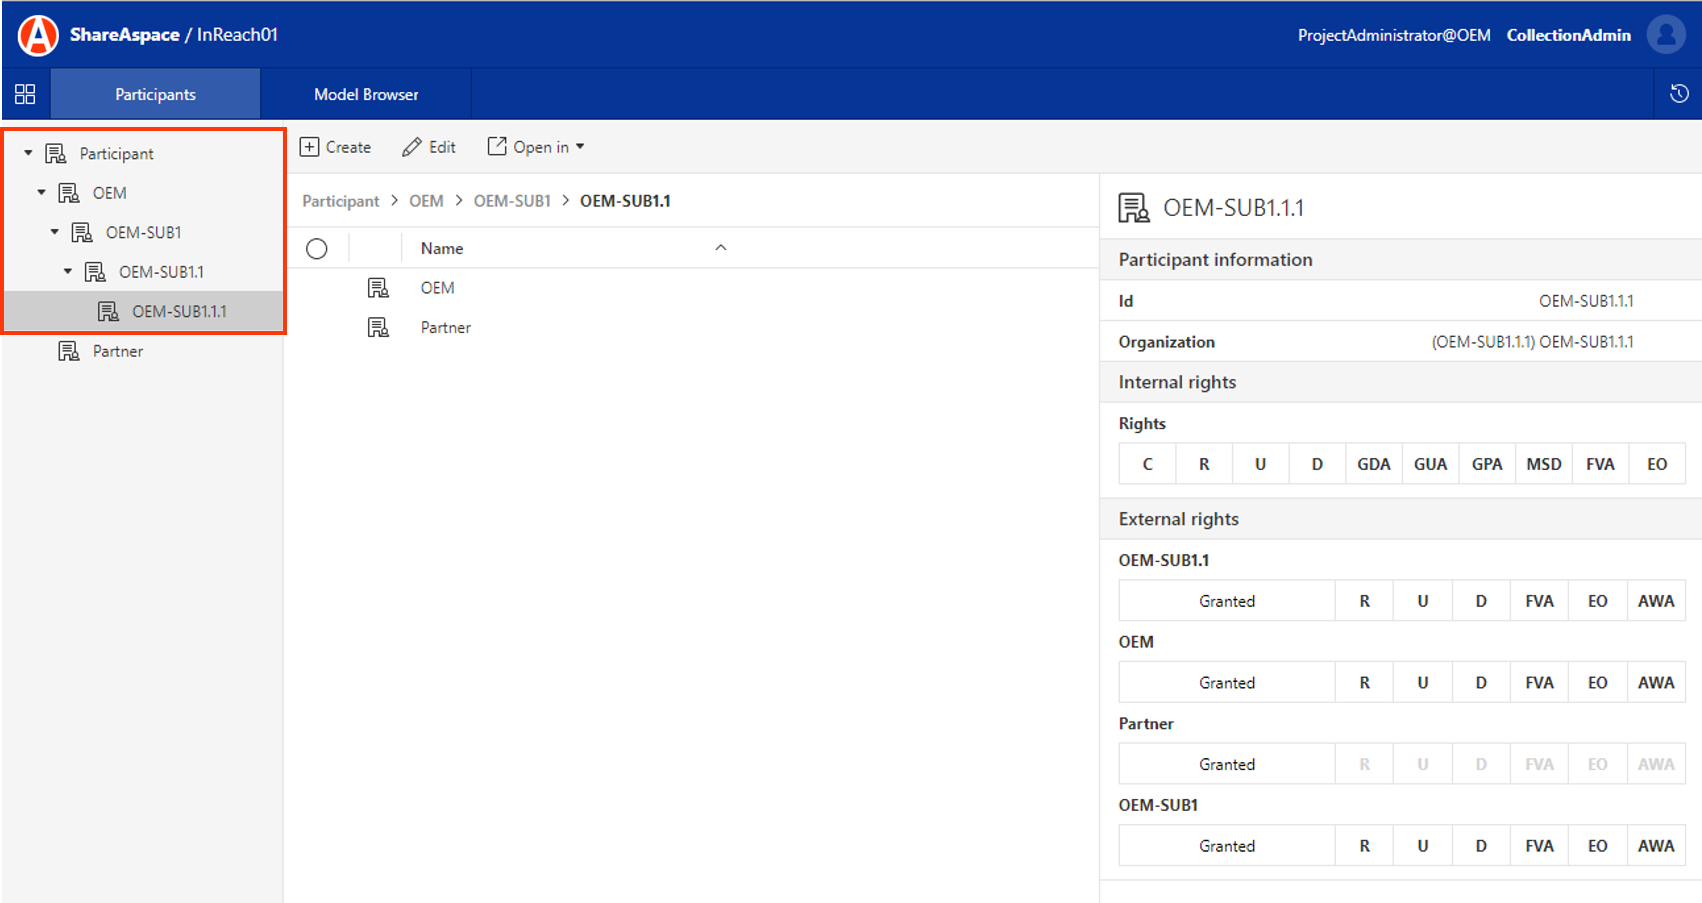Click the OEM row participant icon in list
Viewport: 1702px width, 903px height.
coord(378,288)
